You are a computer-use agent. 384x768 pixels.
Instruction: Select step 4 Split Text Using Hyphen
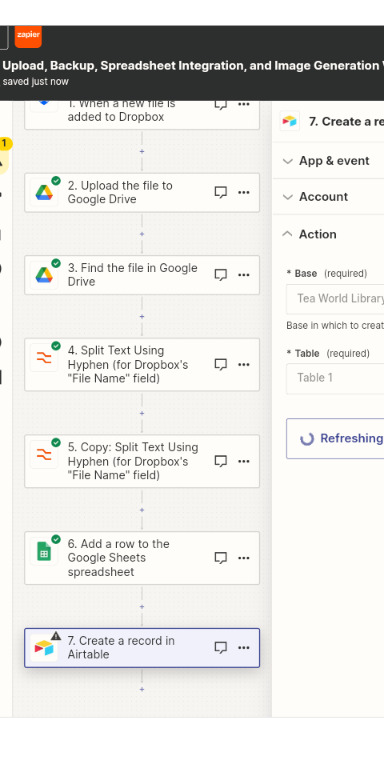pos(142,364)
